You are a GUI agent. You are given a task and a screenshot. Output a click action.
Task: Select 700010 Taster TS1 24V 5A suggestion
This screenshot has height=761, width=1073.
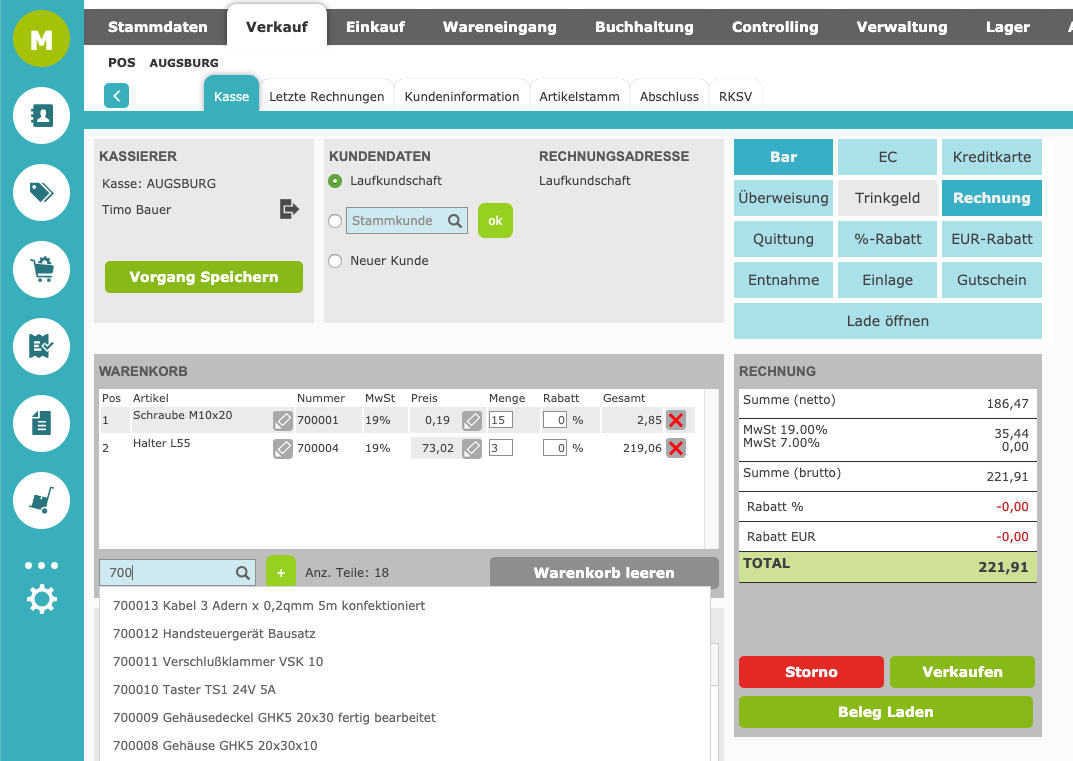click(194, 690)
